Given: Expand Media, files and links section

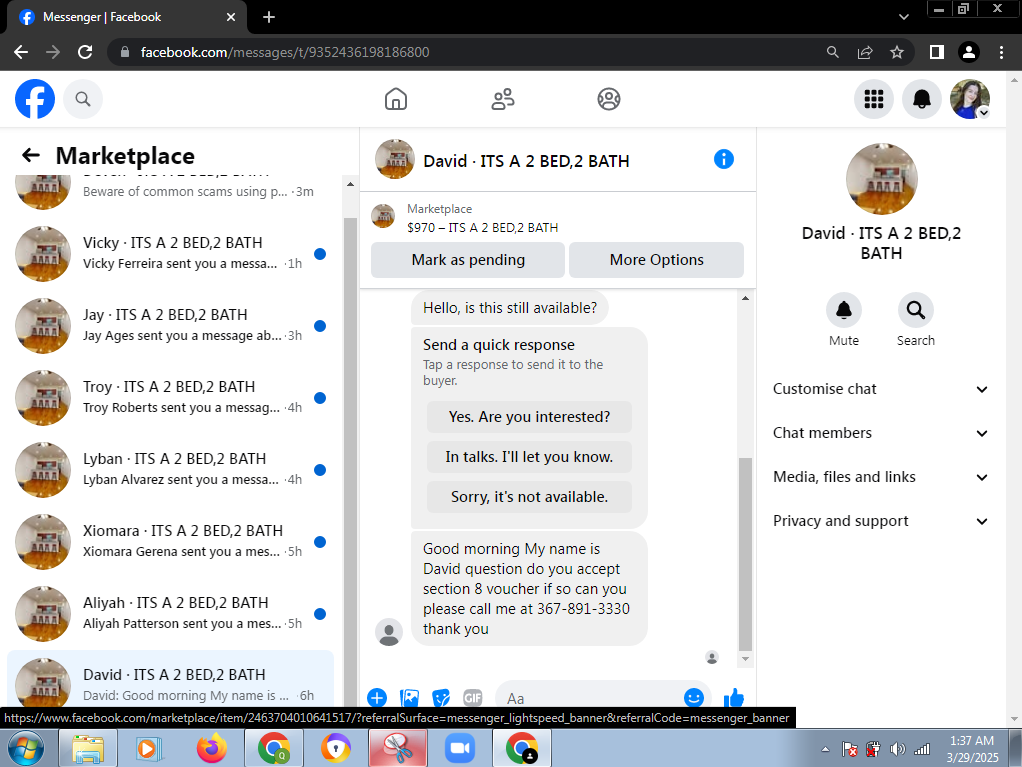Looking at the screenshot, I should (x=880, y=477).
